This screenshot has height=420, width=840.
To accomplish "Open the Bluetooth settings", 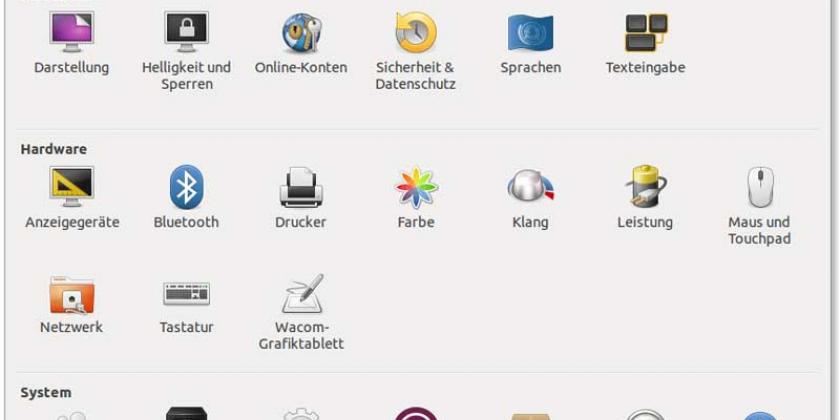I will click(x=186, y=188).
